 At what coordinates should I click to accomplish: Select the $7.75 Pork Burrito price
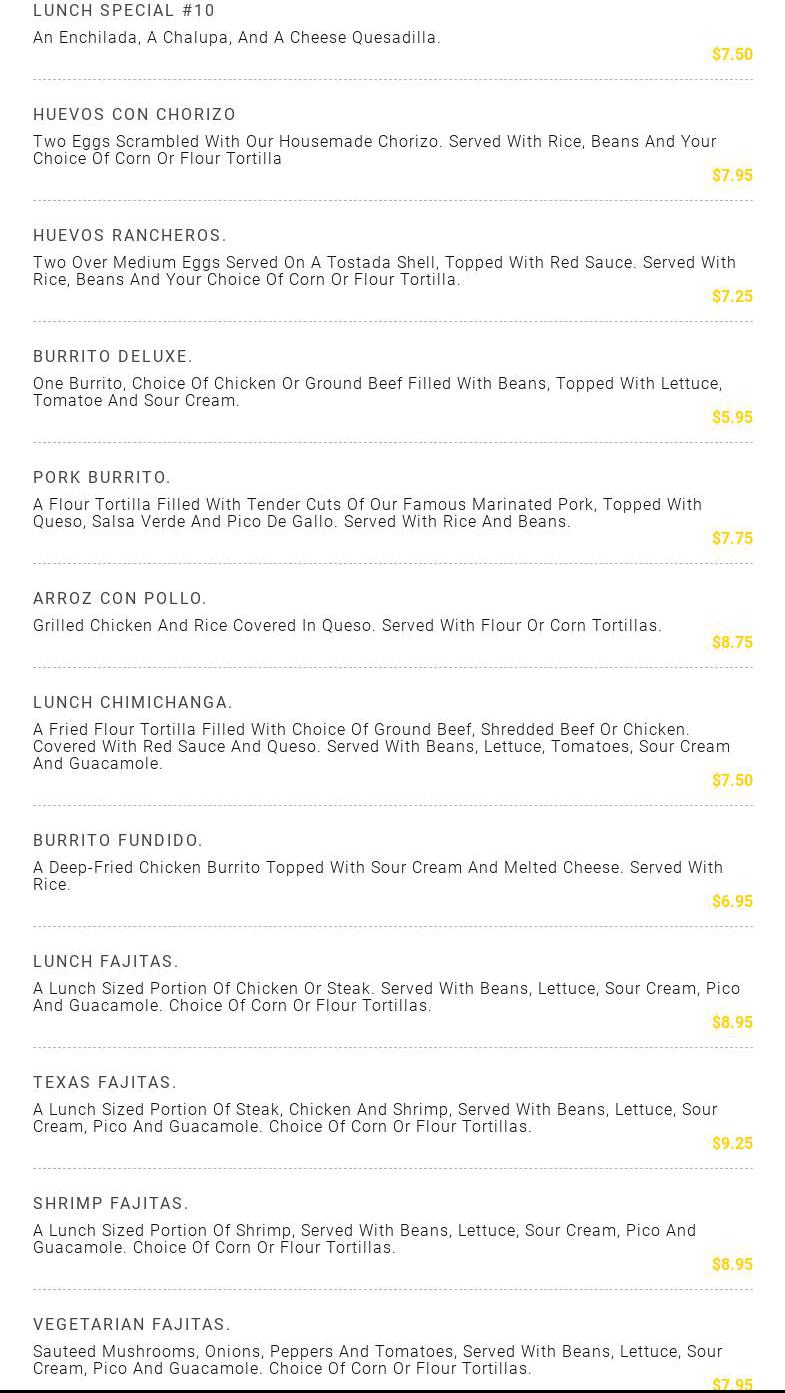tap(732, 538)
